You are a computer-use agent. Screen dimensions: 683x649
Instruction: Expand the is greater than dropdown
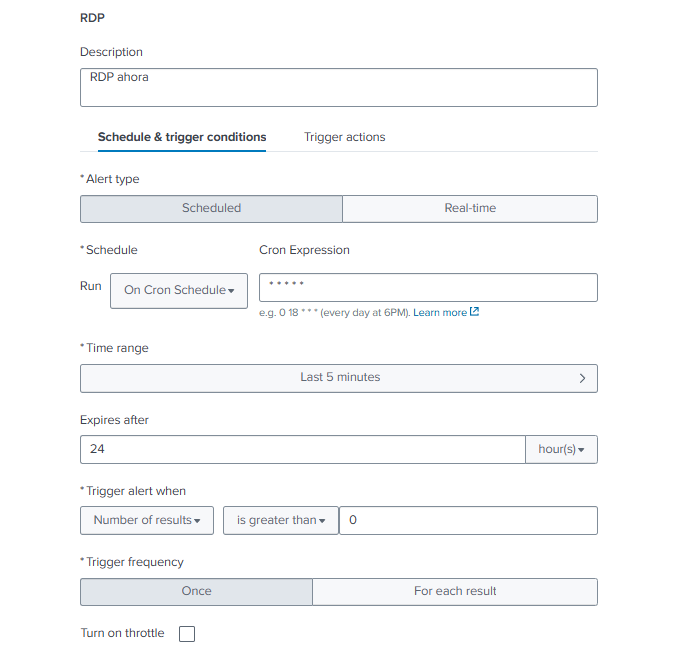[281, 520]
